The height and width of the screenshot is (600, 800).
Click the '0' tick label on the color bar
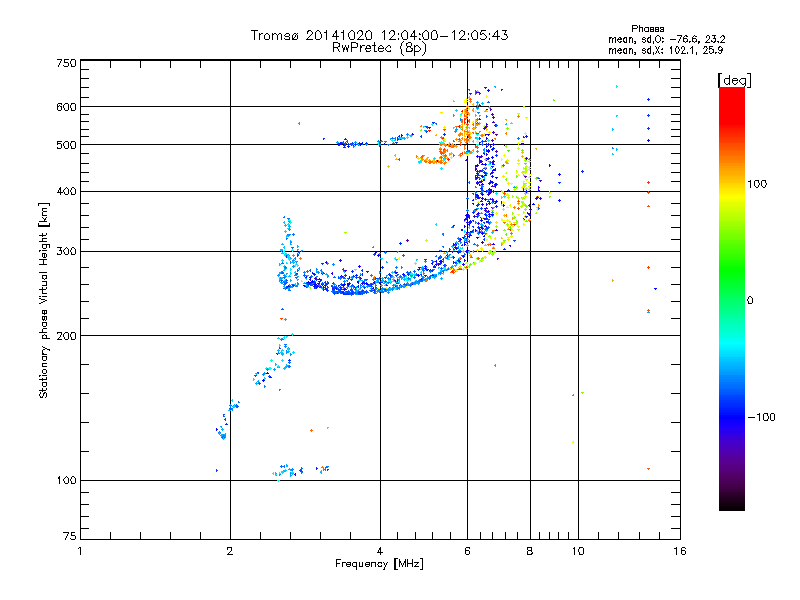[x=750, y=301]
